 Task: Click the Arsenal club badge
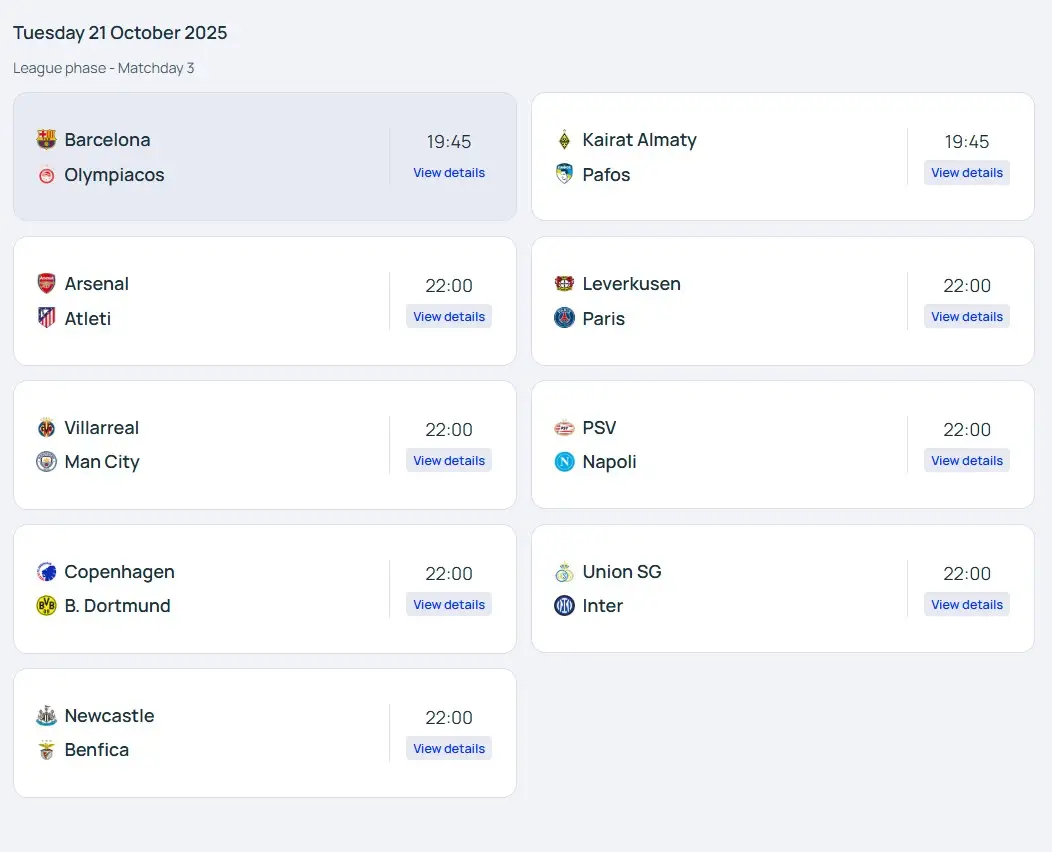[x=46, y=283]
